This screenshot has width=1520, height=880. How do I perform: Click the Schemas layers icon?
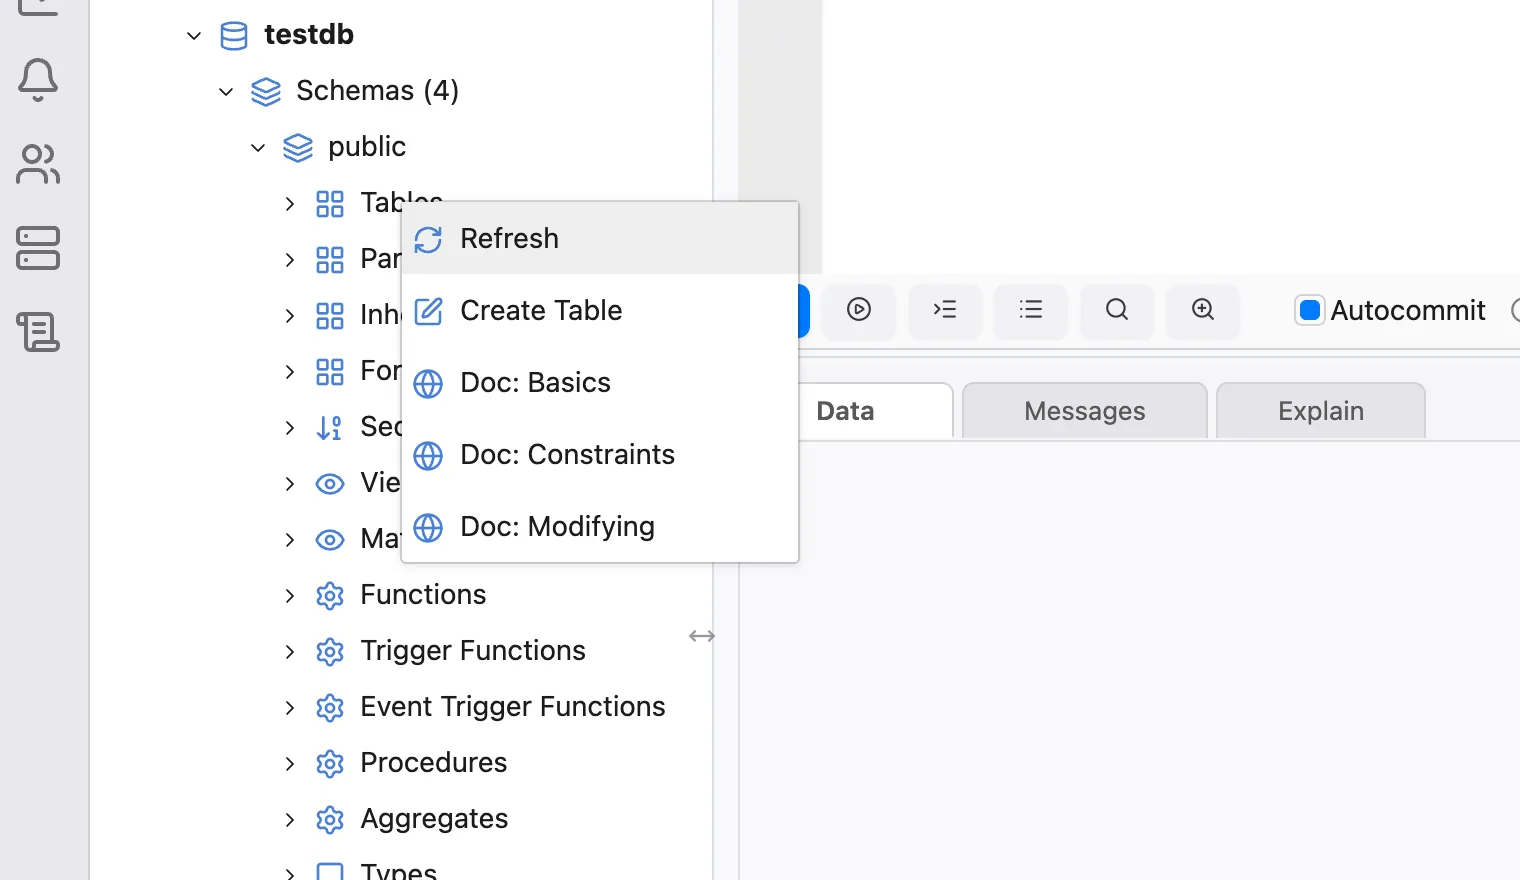[x=266, y=92]
